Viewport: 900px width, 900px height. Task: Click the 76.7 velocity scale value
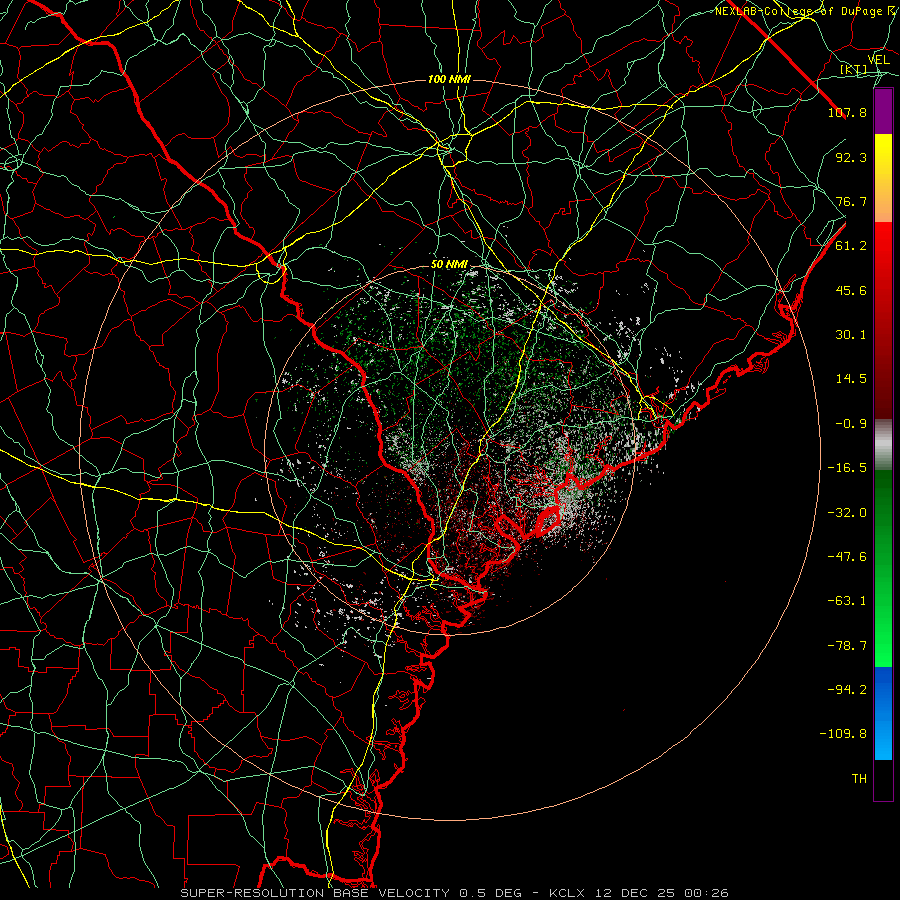point(851,201)
